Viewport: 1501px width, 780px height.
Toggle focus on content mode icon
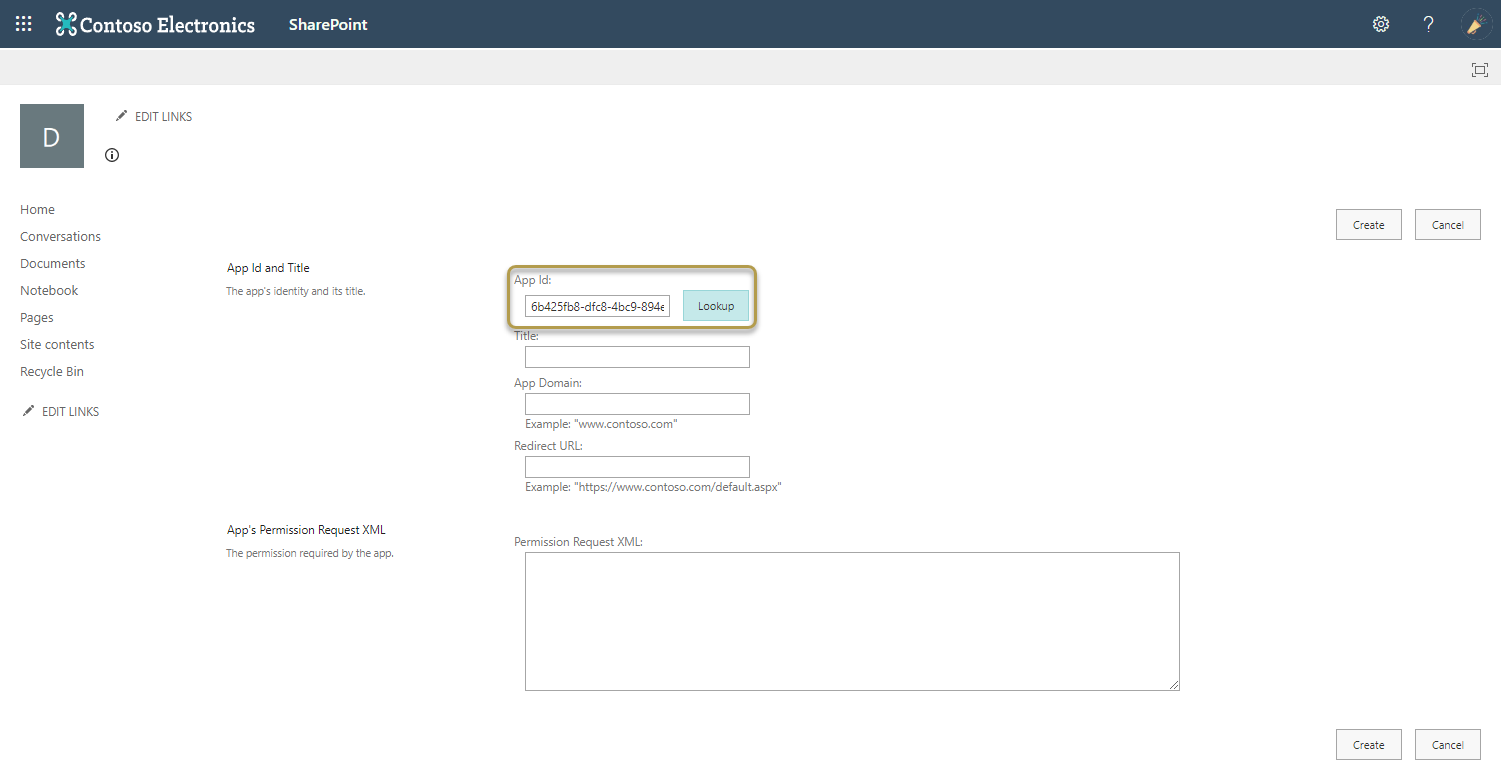coord(1479,69)
